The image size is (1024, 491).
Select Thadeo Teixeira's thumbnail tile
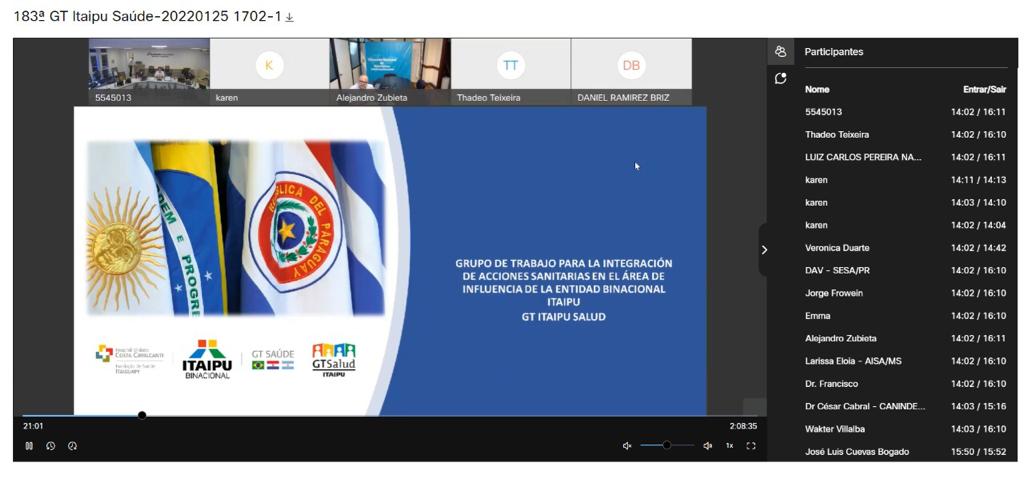(511, 72)
